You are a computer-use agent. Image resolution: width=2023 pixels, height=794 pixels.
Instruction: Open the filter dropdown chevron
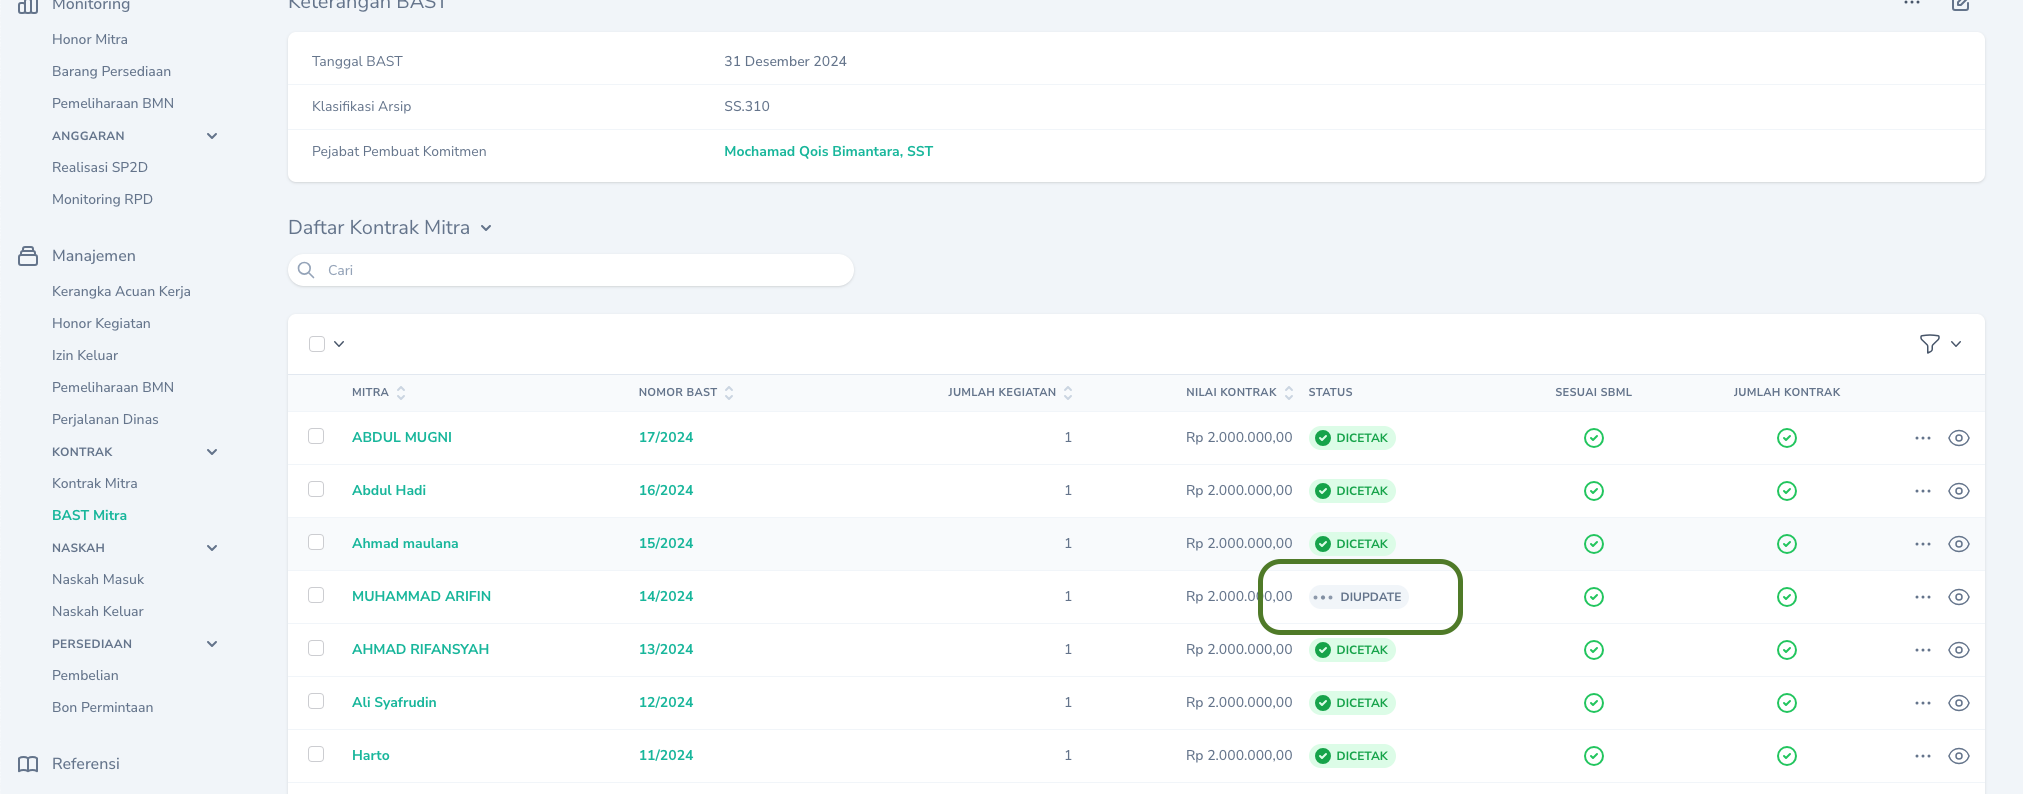(x=1956, y=344)
